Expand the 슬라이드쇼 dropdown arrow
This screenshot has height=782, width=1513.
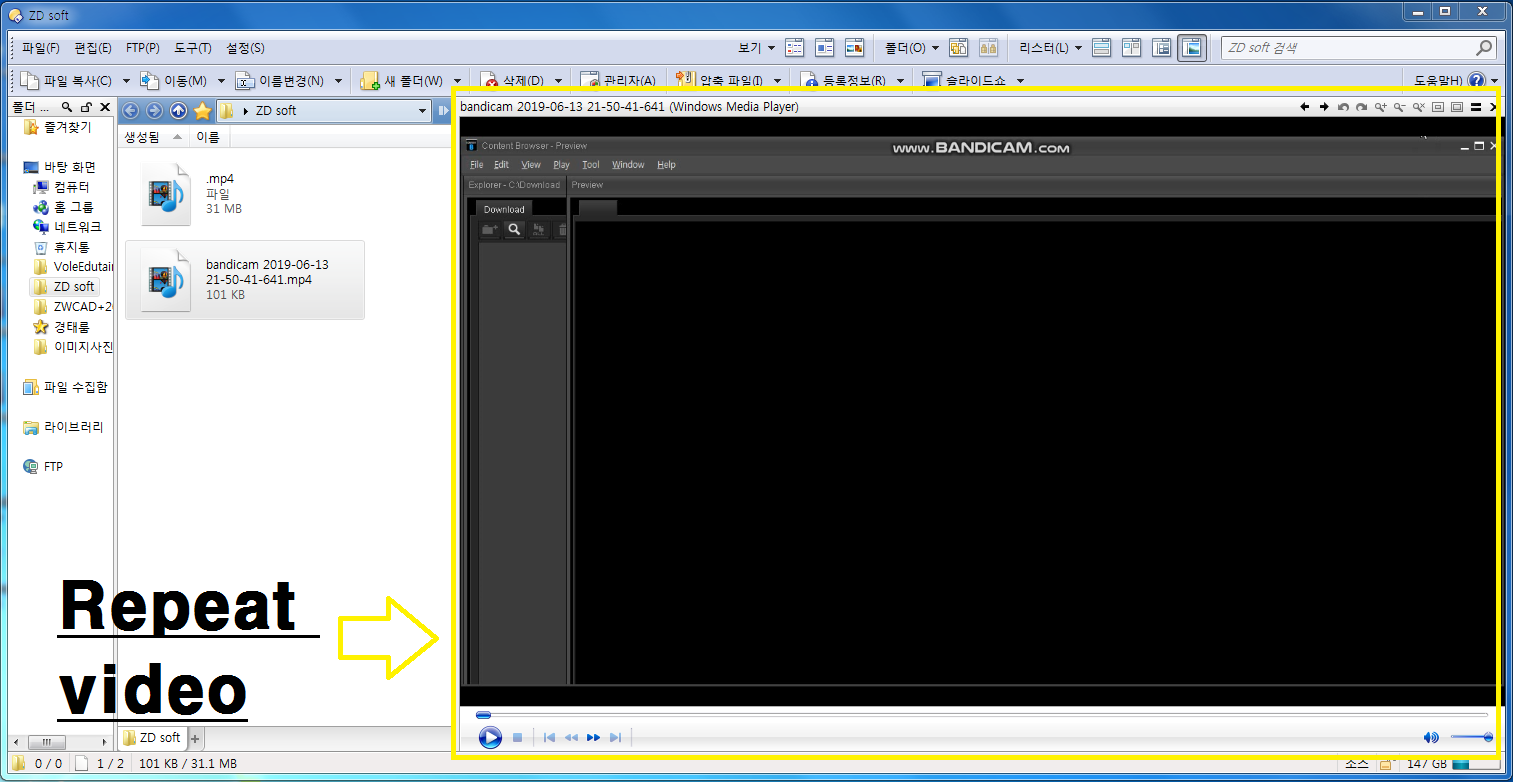[x=1020, y=81]
